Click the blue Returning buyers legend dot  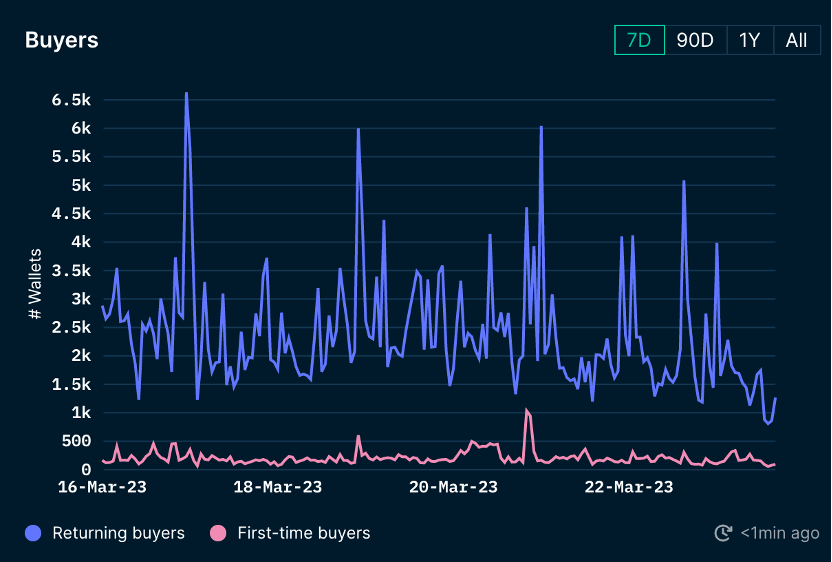34,533
